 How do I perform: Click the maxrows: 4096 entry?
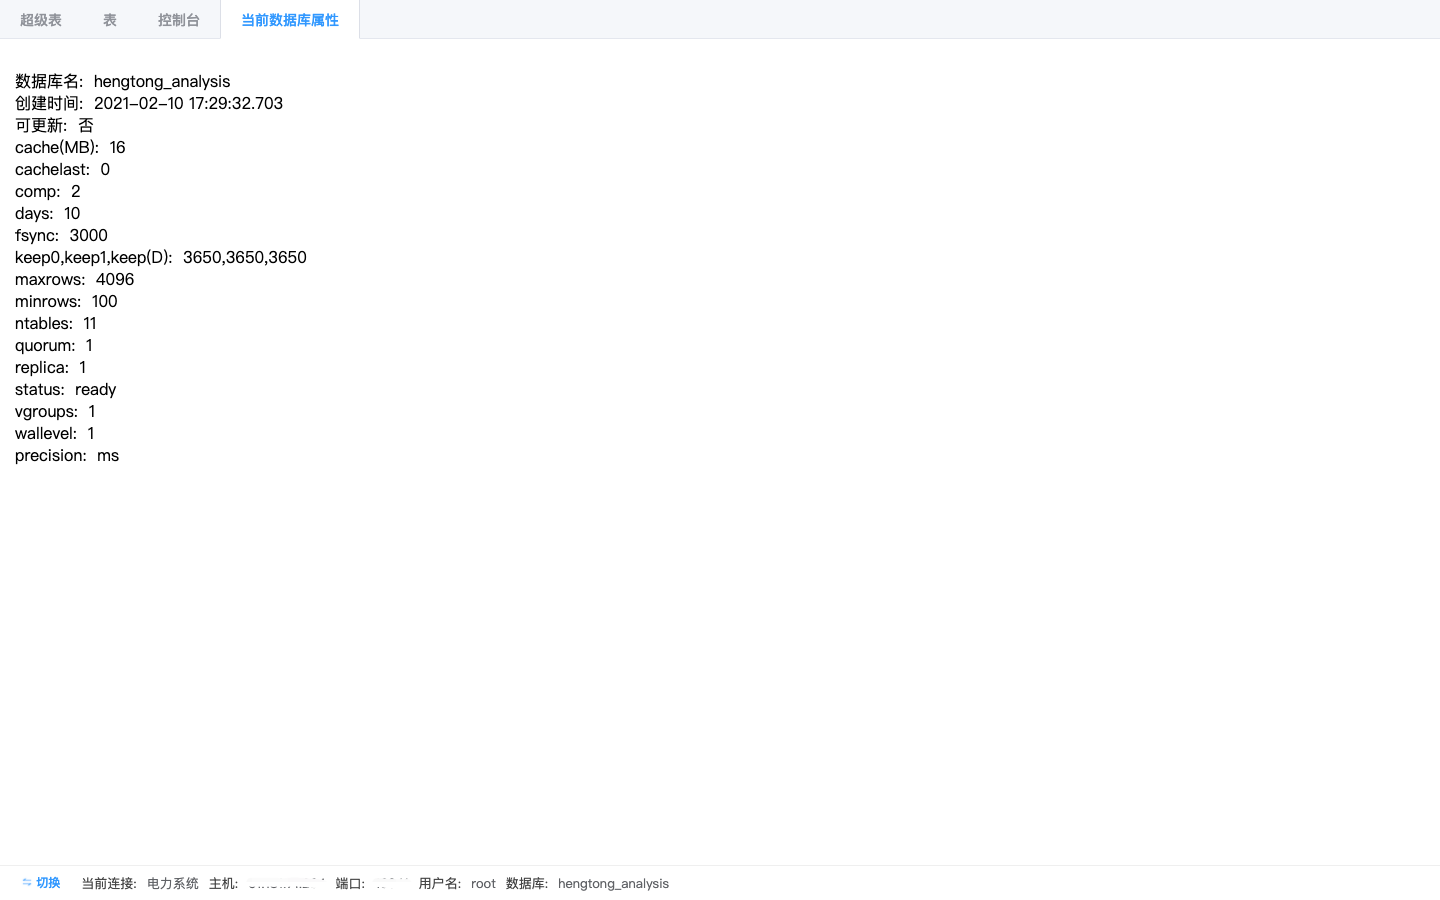pyautogui.click(x=75, y=280)
